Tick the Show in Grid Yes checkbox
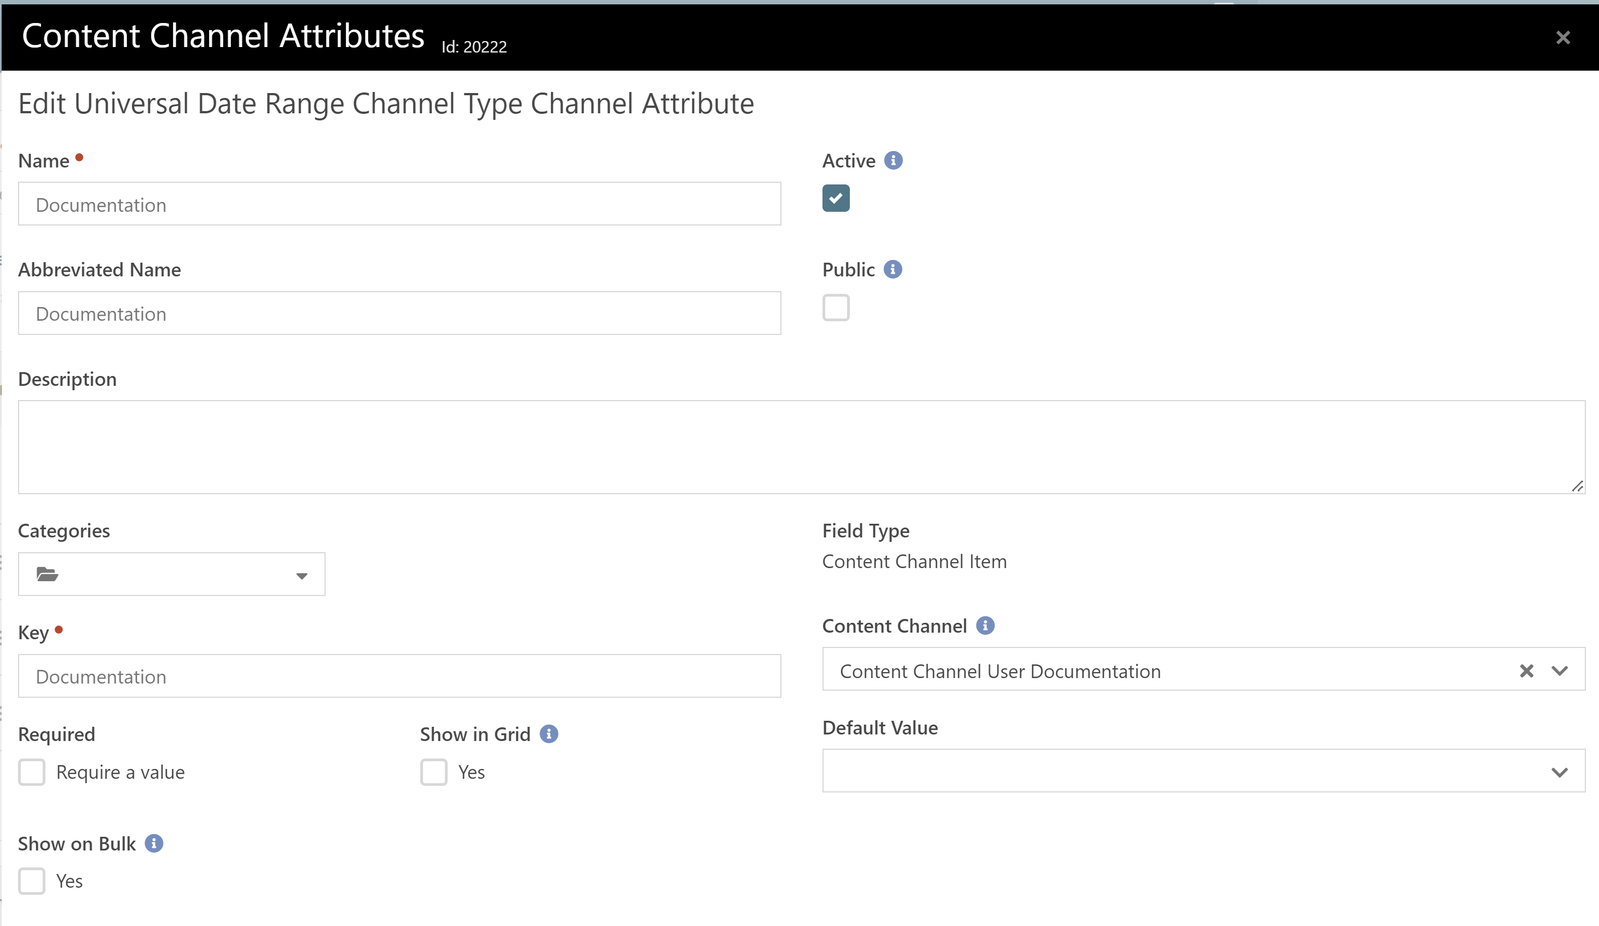The image size is (1599, 926). [x=434, y=772]
